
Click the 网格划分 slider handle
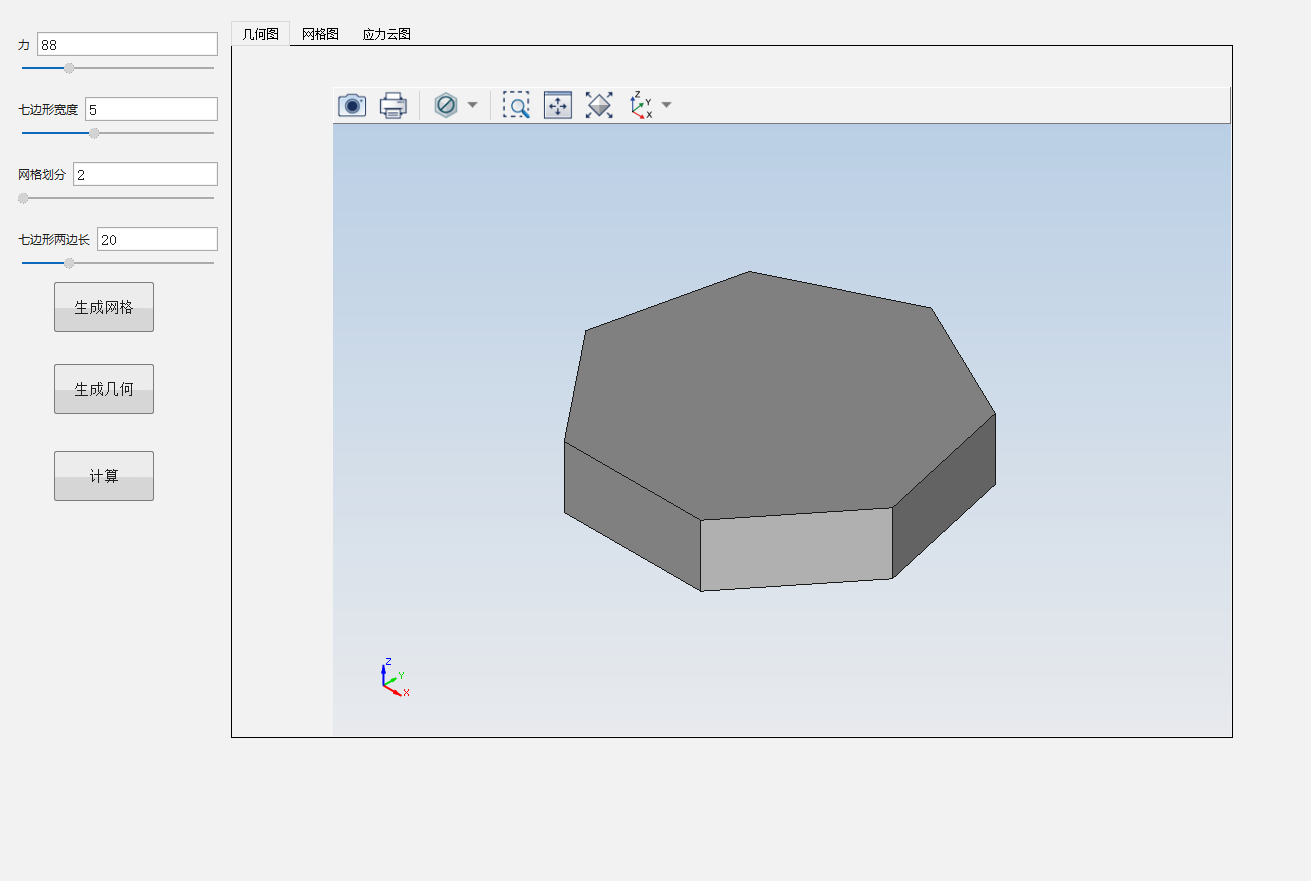click(23, 198)
